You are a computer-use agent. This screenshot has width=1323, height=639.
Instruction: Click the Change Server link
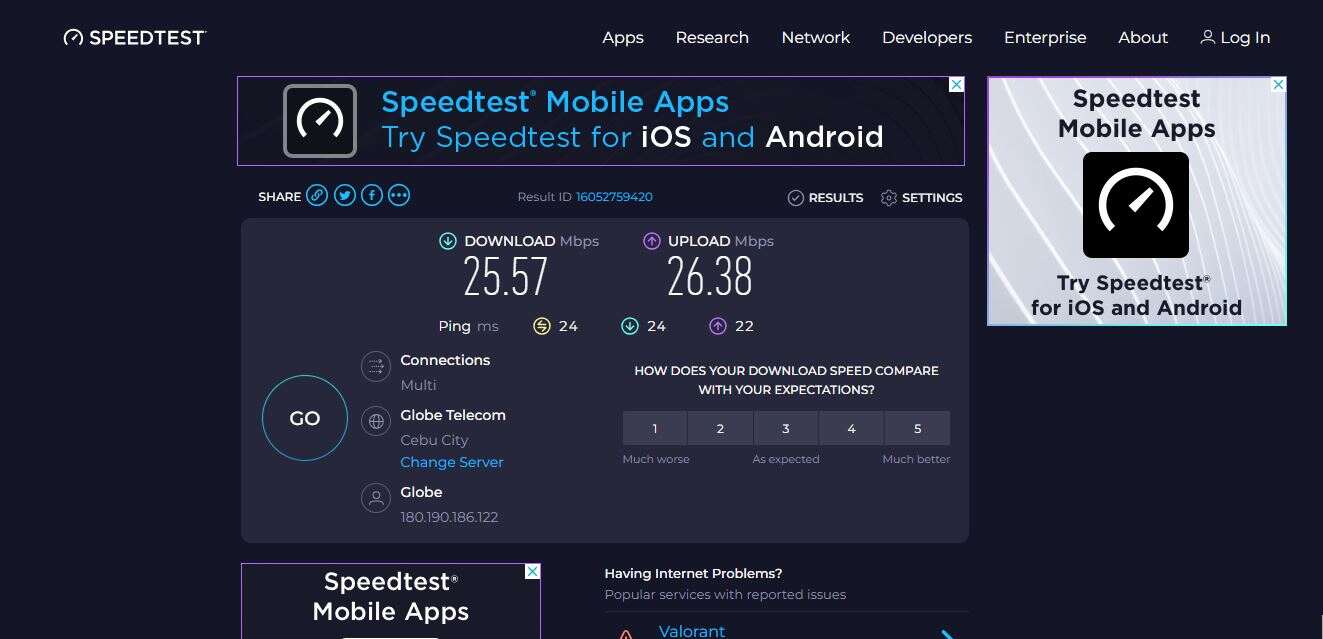coord(452,462)
